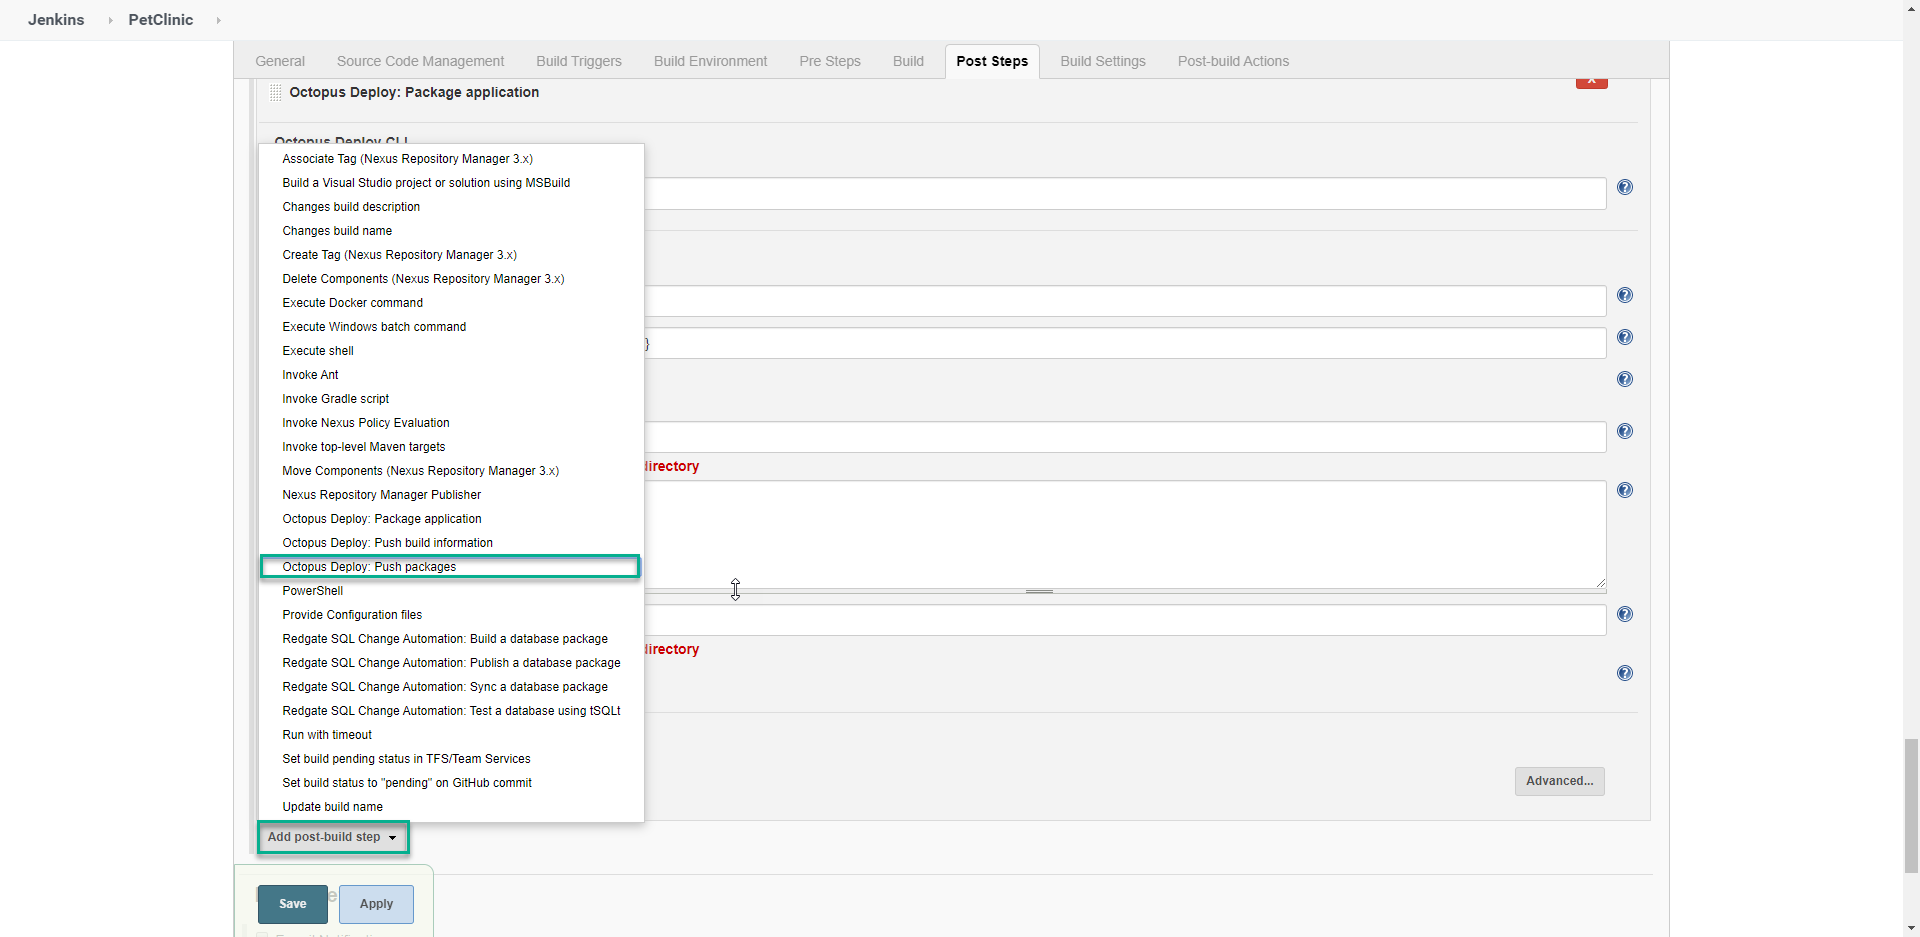The width and height of the screenshot is (1920, 937).
Task: Click the red delete step button
Action: pyautogui.click(x=1591, y=81)
